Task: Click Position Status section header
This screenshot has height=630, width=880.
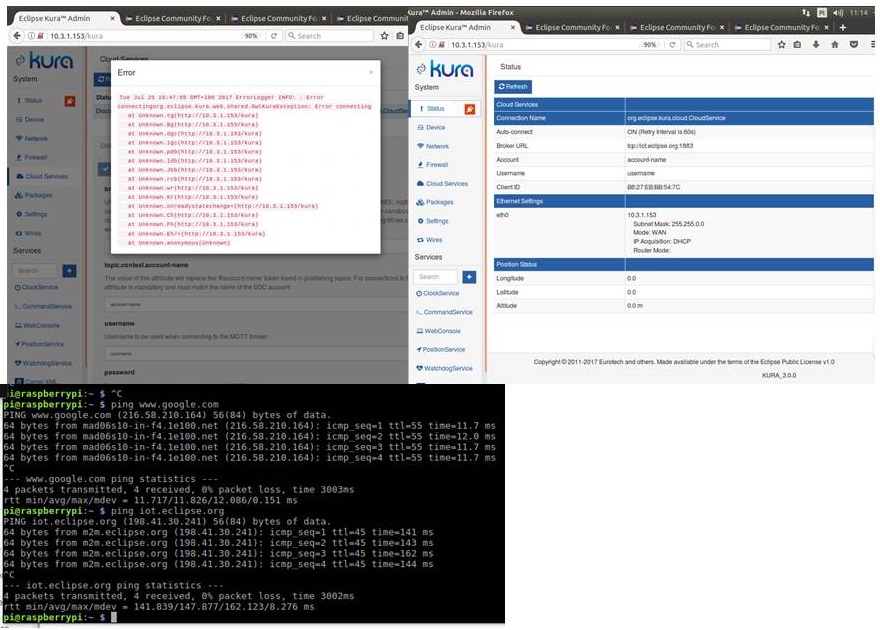Action: (684, 264)
